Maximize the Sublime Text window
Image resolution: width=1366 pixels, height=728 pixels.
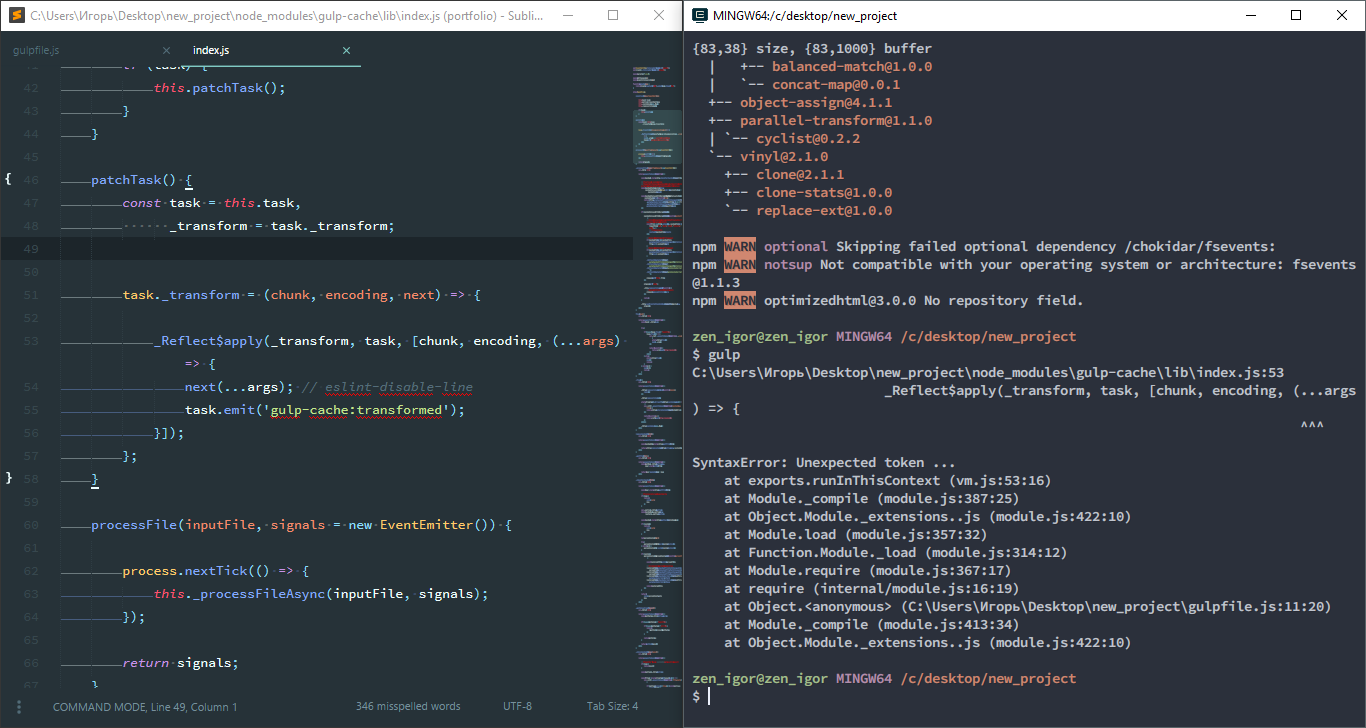613,16
